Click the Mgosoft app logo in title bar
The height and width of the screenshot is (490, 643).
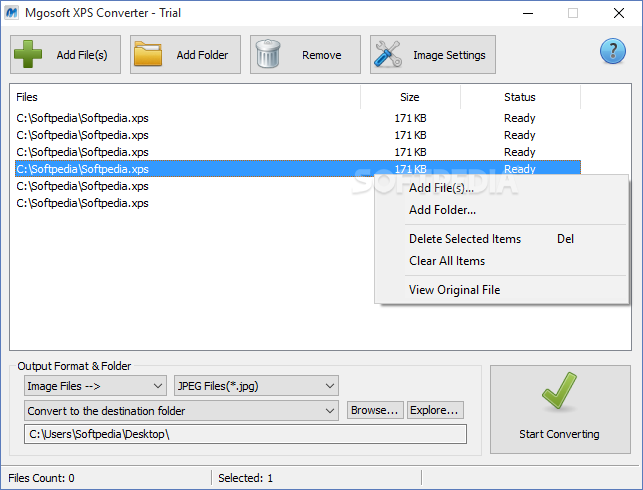click(x=11, y=13)
